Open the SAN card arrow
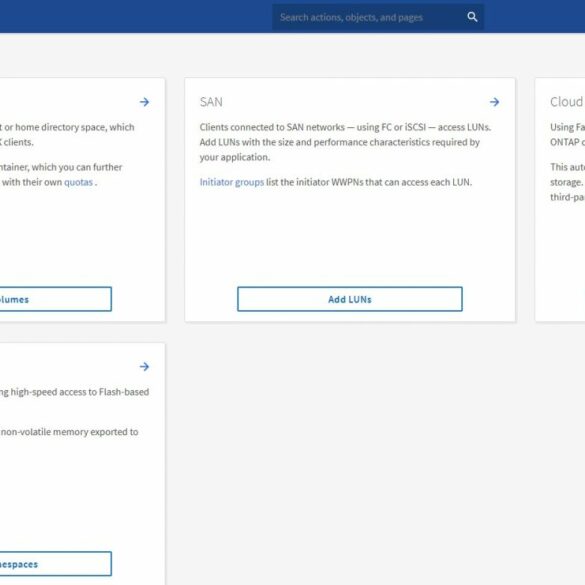Screen dimensions: 585x585 click(494, 102)
